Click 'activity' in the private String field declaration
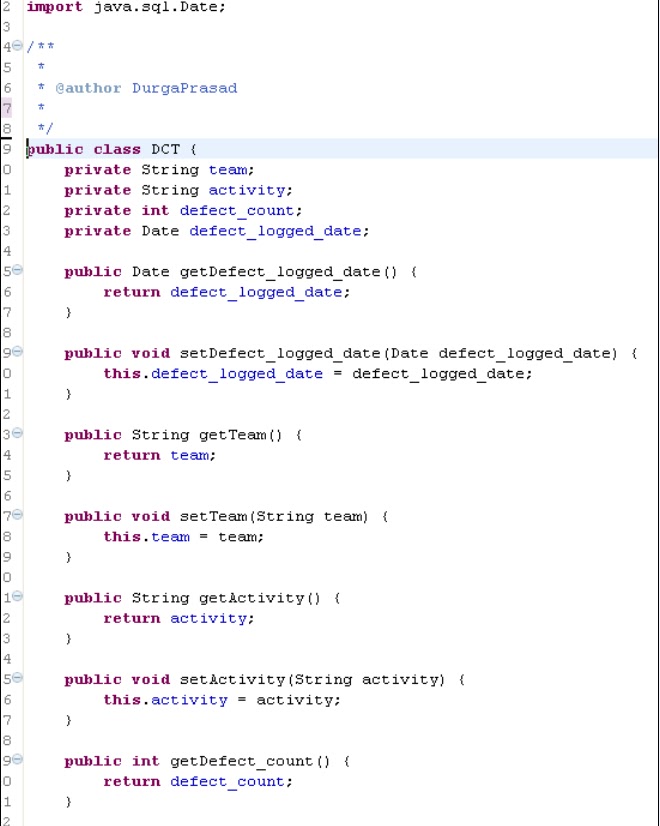The height and width of the screenshot is (826, 660). [247, 190]
